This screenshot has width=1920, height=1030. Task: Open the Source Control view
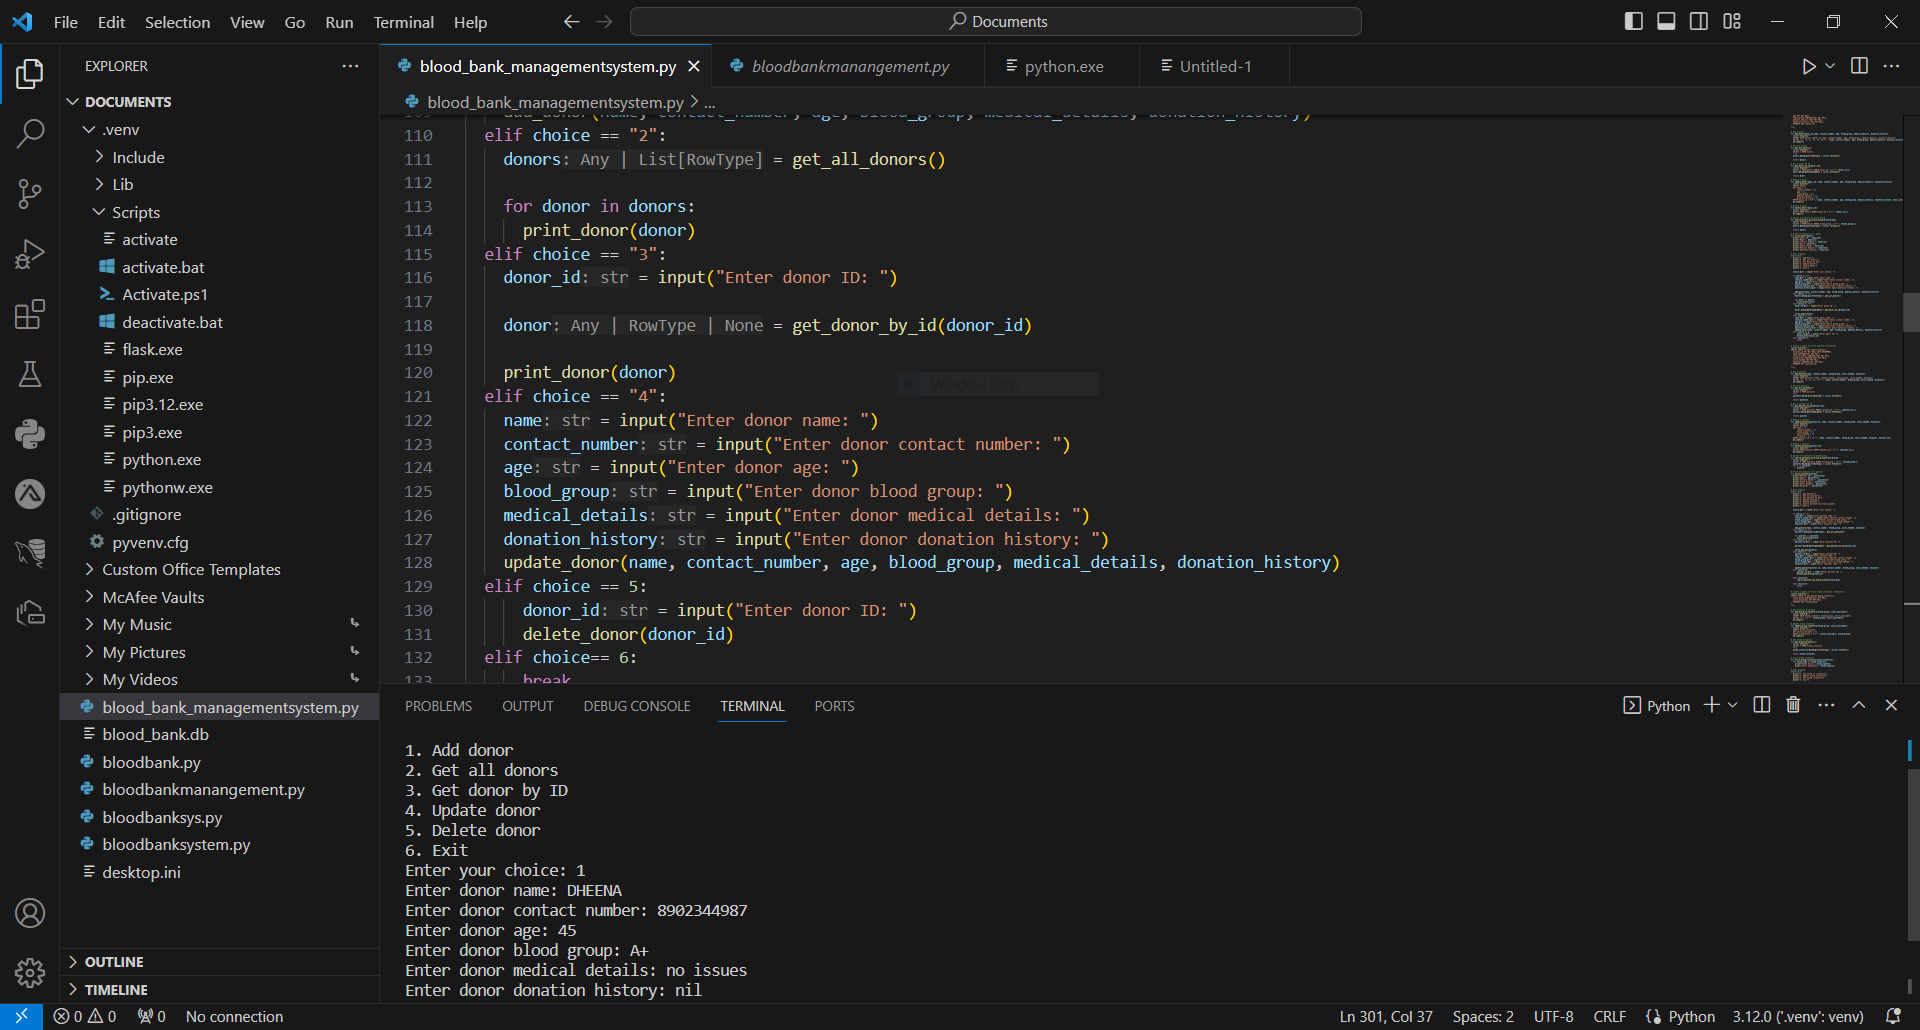tap(30, 194)
